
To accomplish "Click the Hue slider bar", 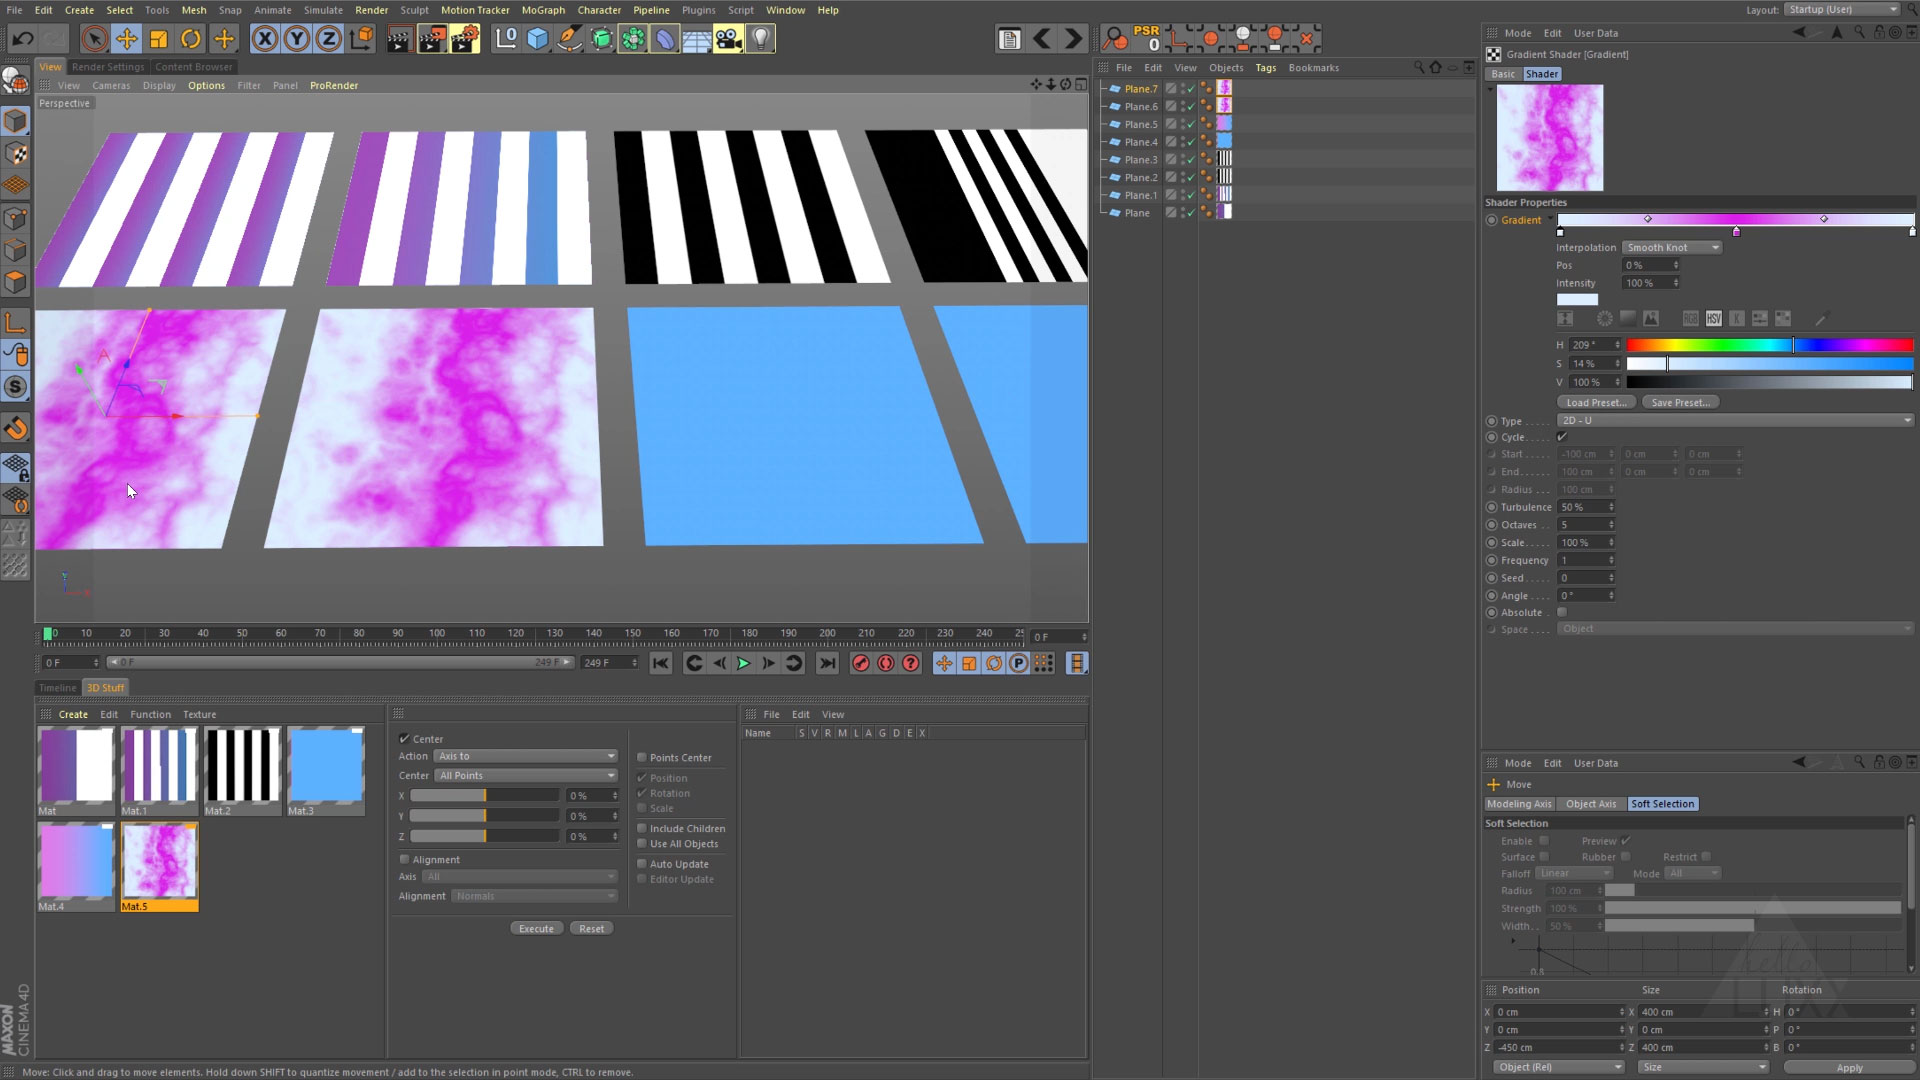I will pos(1769,345).
